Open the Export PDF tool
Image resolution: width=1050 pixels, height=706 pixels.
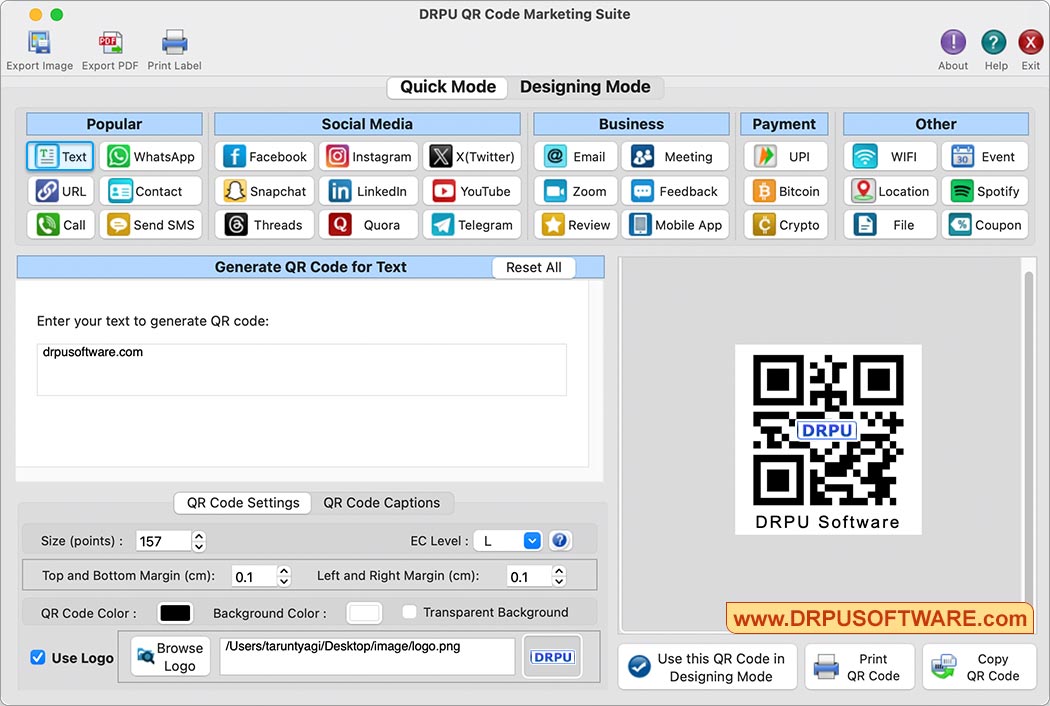[109, 48]
